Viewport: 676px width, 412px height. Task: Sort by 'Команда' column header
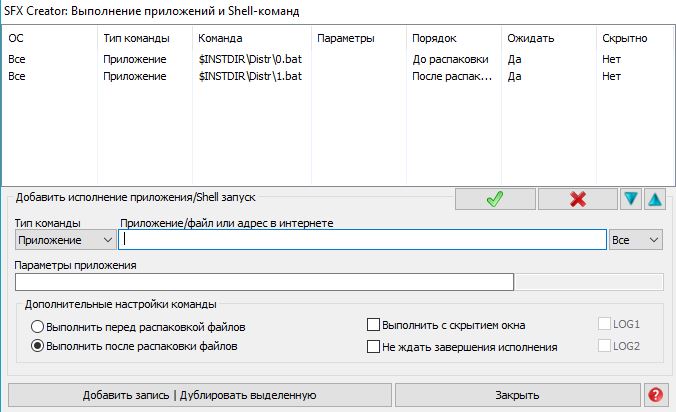pyautogui.click(x=221, y=38)
